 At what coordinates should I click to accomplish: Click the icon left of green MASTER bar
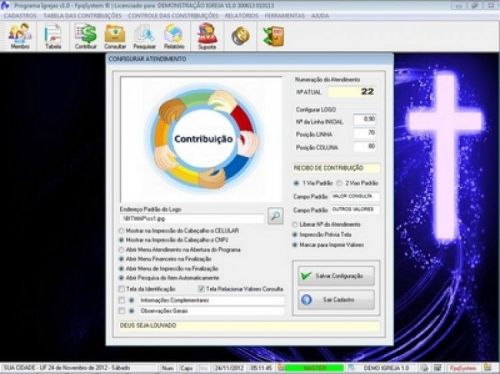pos(281,368)
